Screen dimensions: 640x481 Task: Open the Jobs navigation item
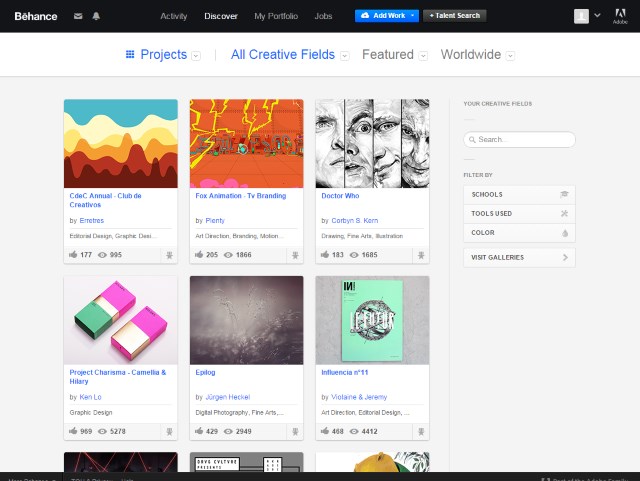323,16
